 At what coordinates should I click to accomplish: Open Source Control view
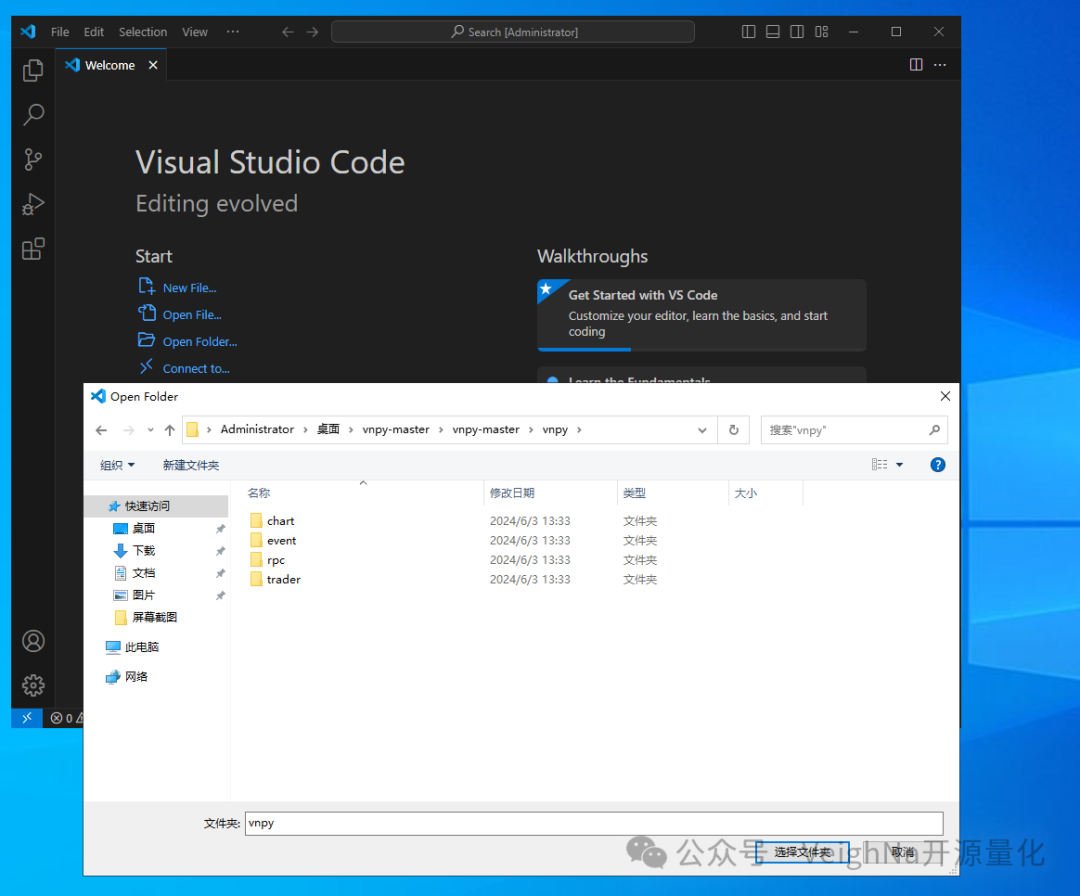(33, 159)
